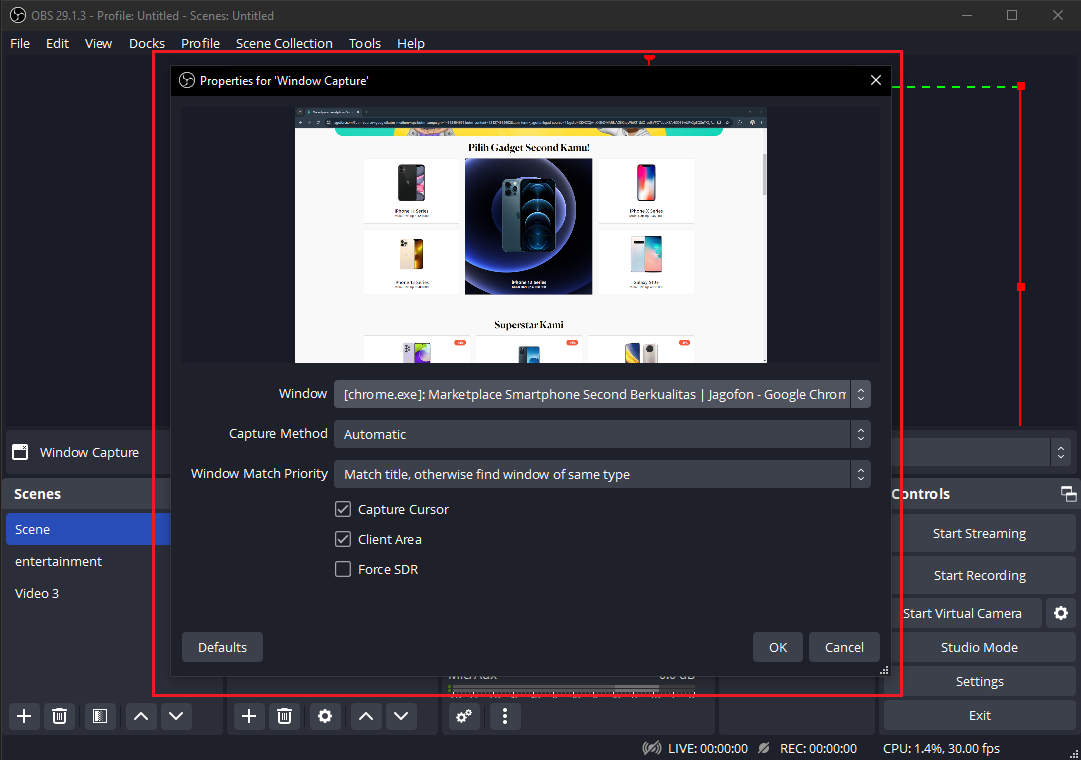1081x760 pixels.
Task: Click the LIVE status icon
Action: pos(651,748)
